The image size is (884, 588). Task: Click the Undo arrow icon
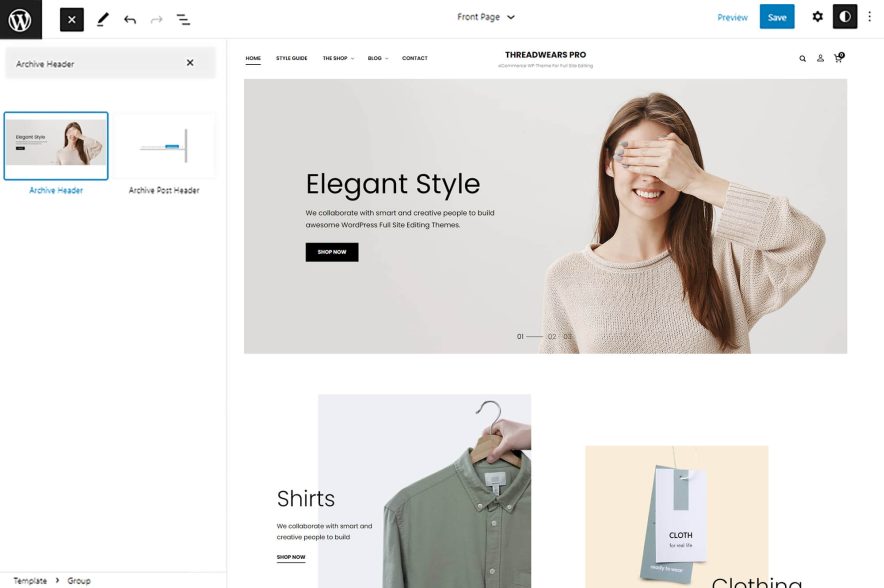[x=129, y=18]
